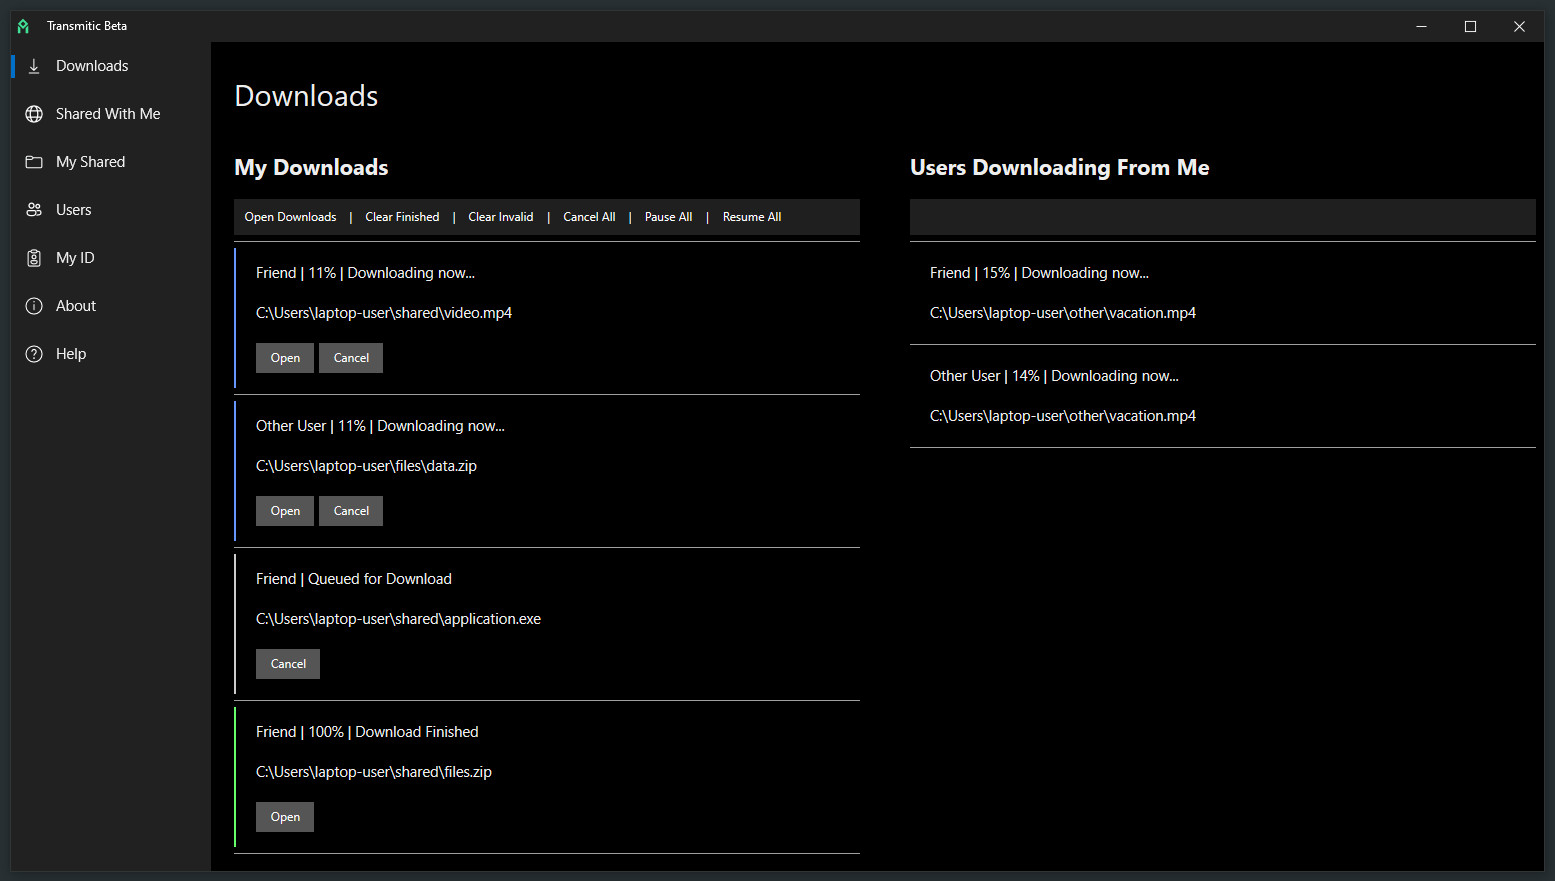Viewport: 1555px width, 881px height.
Task: Cancel All downloads
Action: pyautogui.click(x=589, y=217)
